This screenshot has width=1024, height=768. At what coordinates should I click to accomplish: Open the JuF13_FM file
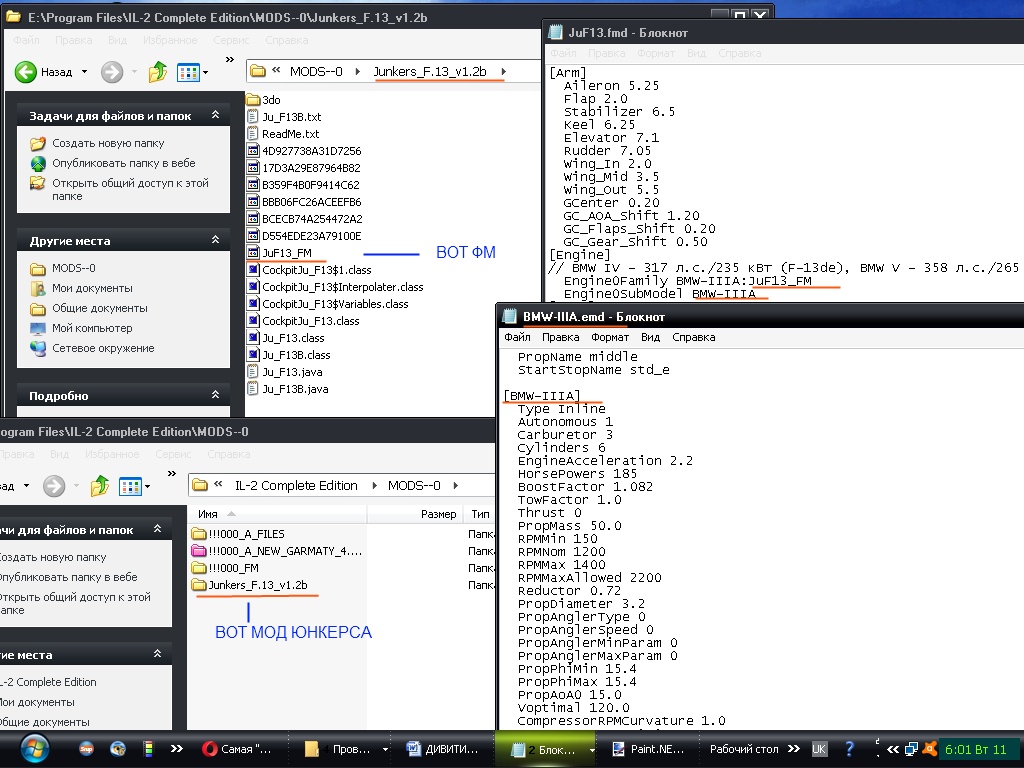(x=286, y=253)
